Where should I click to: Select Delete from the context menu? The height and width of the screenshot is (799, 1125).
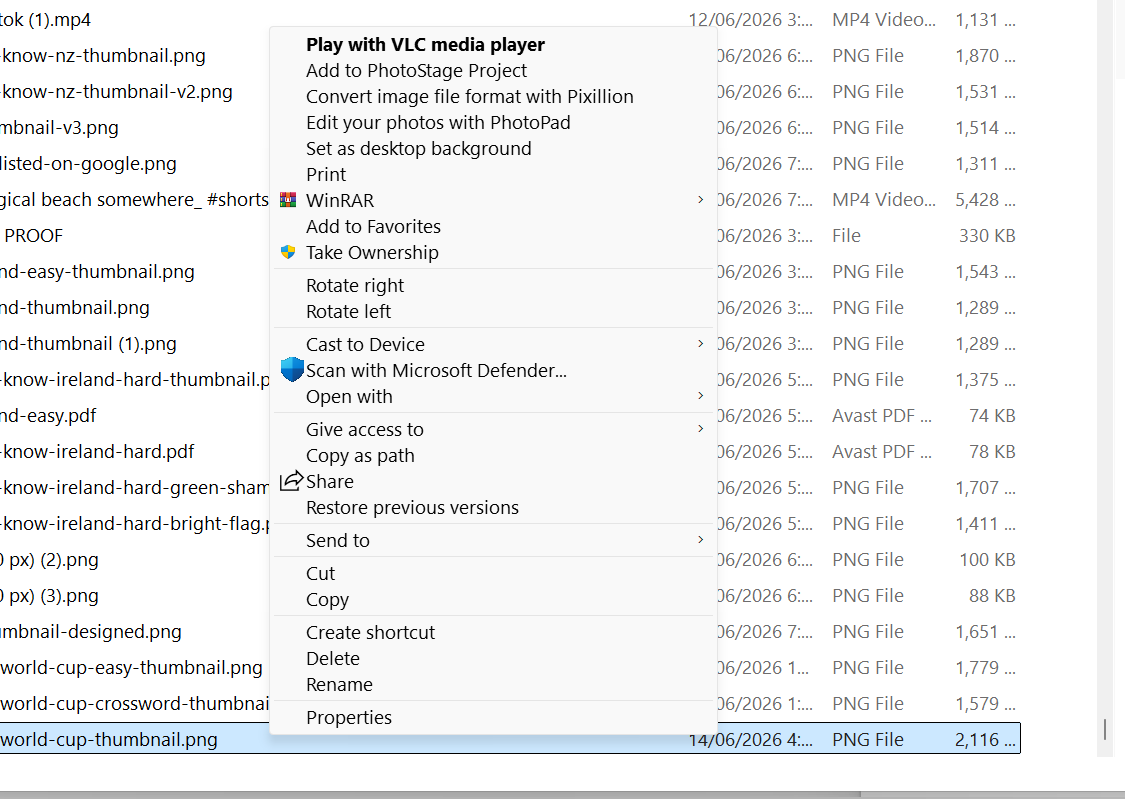tap(333, 658)
